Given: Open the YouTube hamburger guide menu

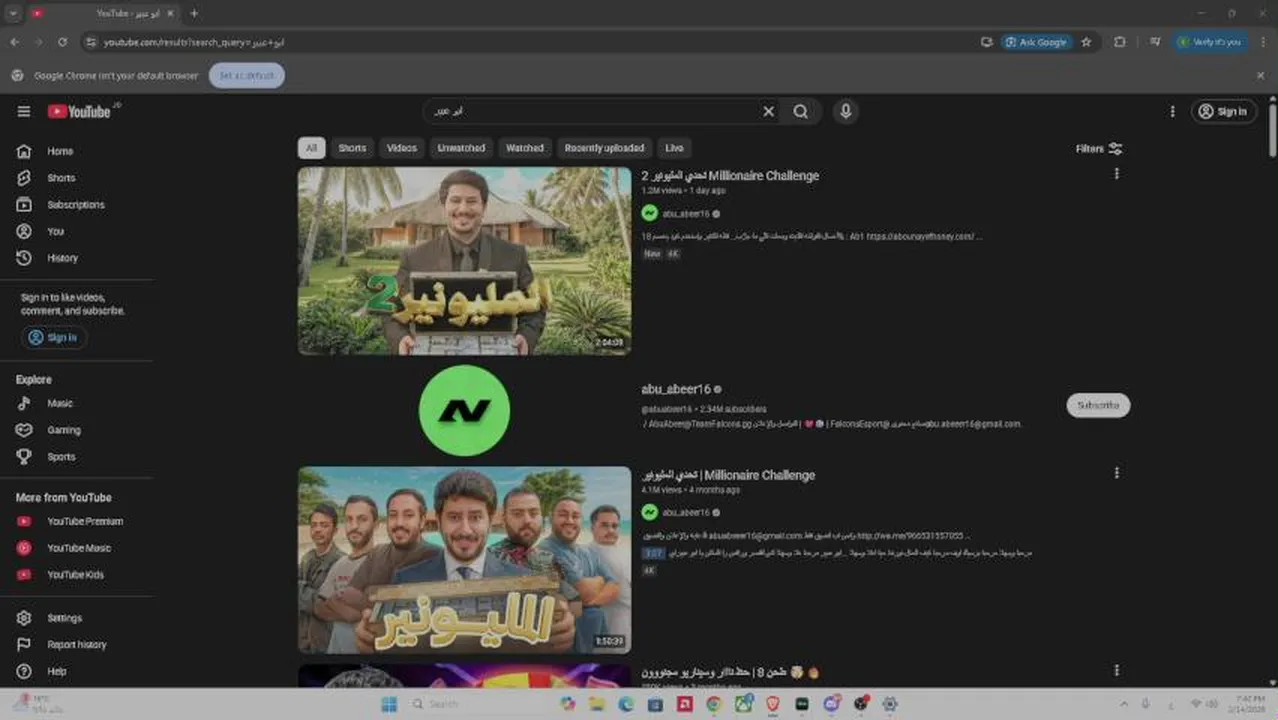Looking at the screenshot, I should 24,111.
